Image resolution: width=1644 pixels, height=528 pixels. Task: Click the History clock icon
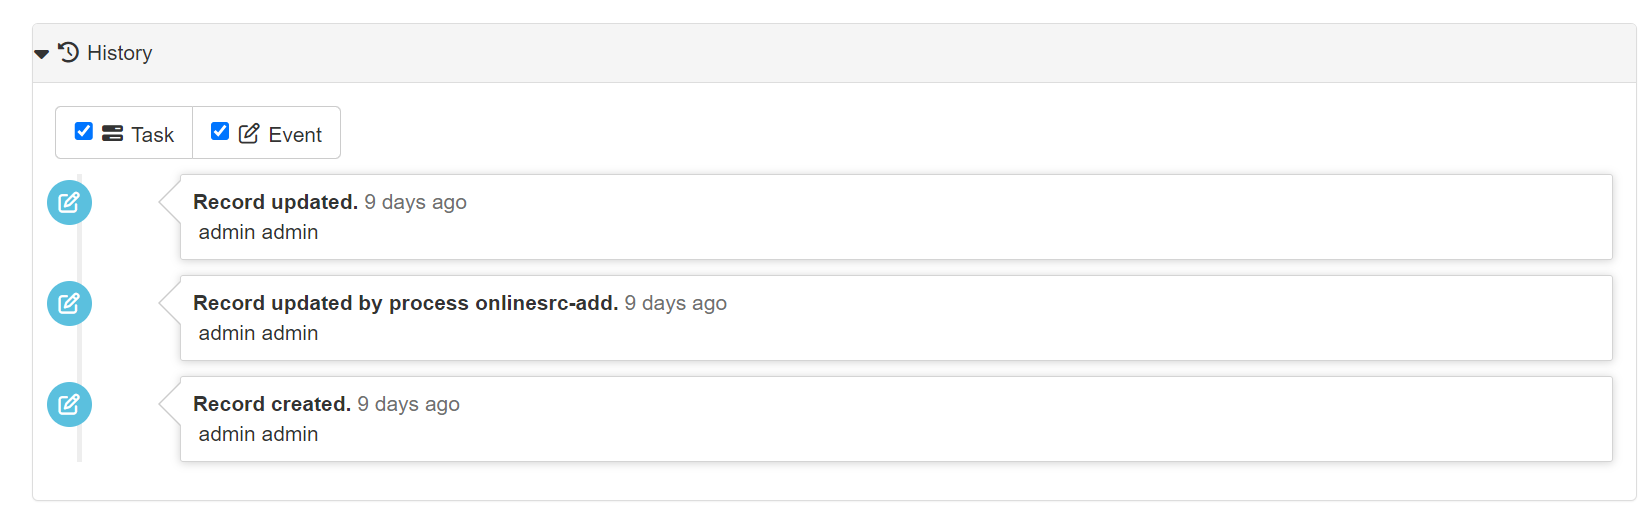click(x=69, y=52)
